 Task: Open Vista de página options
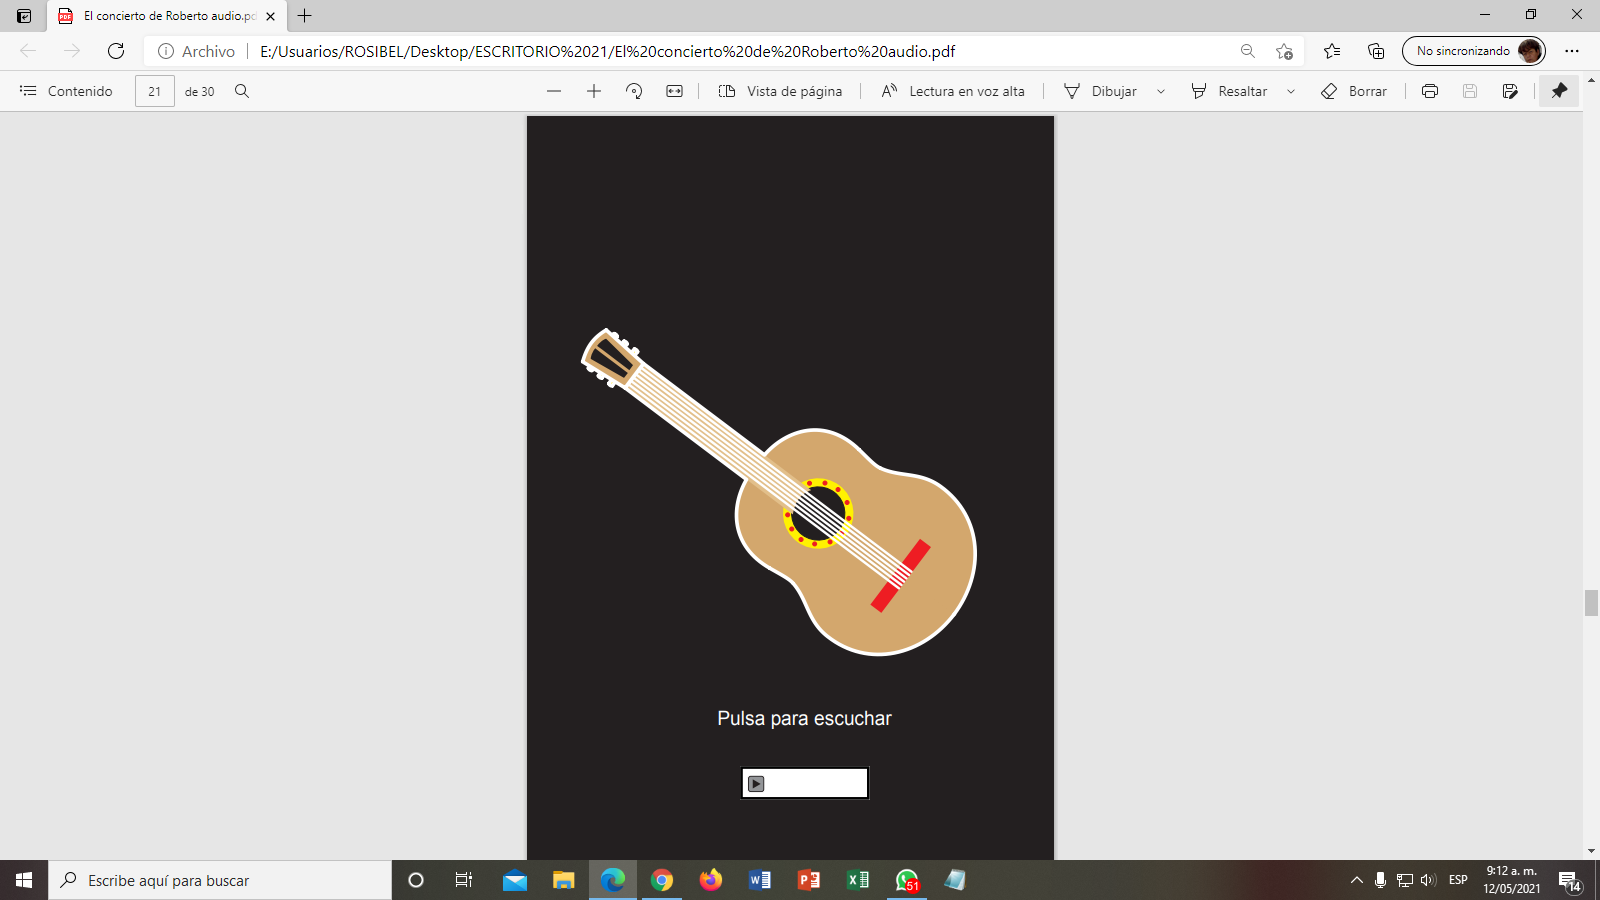point(781,91)
